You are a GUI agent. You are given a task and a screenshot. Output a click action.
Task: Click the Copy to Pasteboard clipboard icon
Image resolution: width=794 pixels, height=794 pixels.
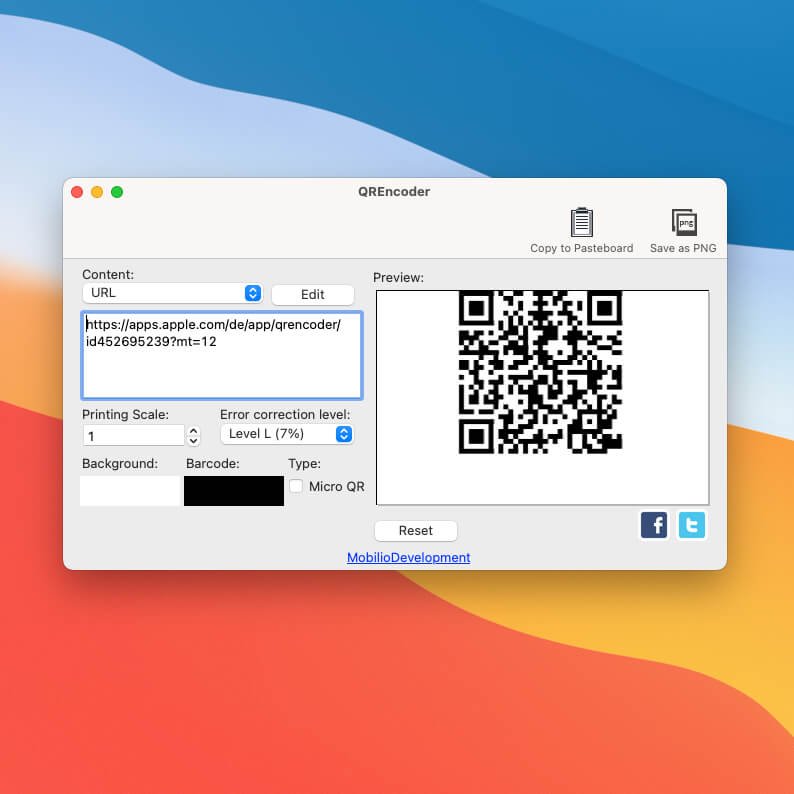point(581,222)
